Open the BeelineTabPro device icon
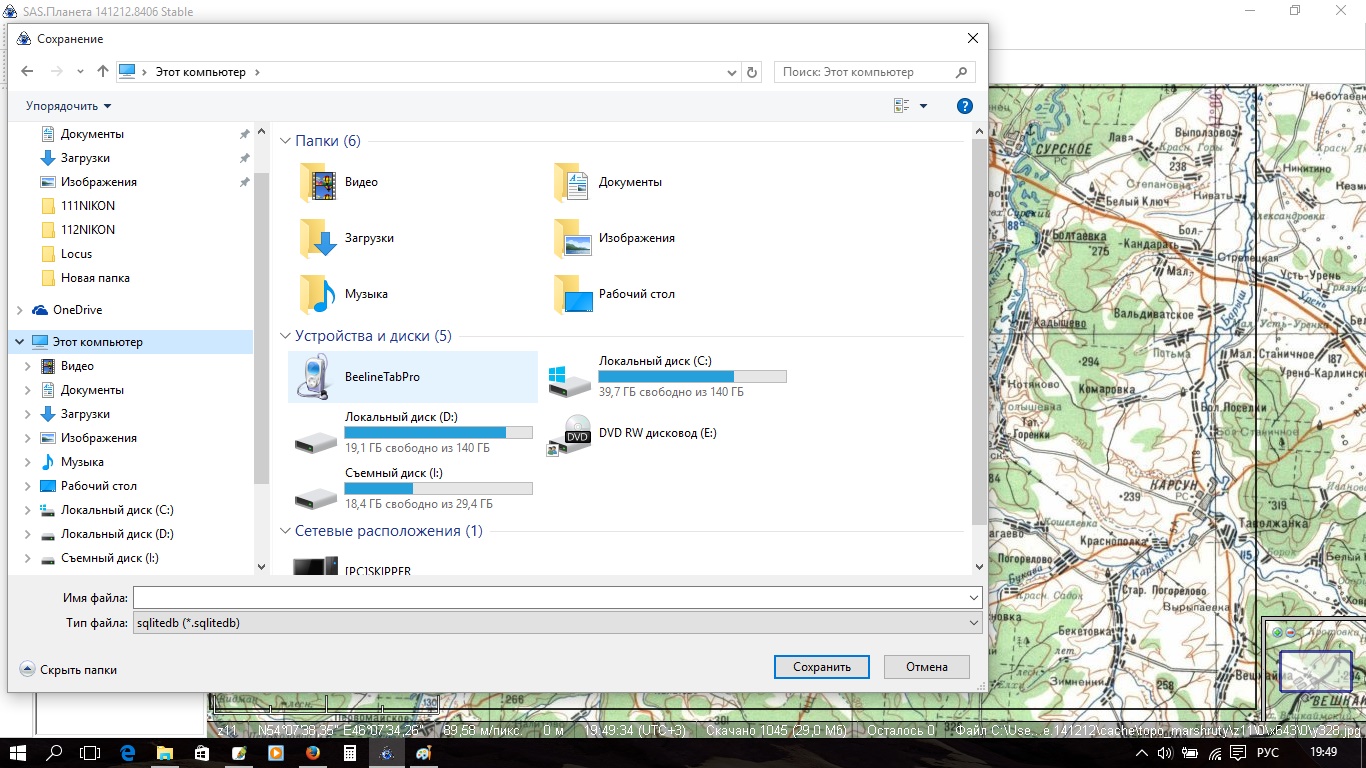This screenshot has height=768, width=1366. click(x=314, y=377)
